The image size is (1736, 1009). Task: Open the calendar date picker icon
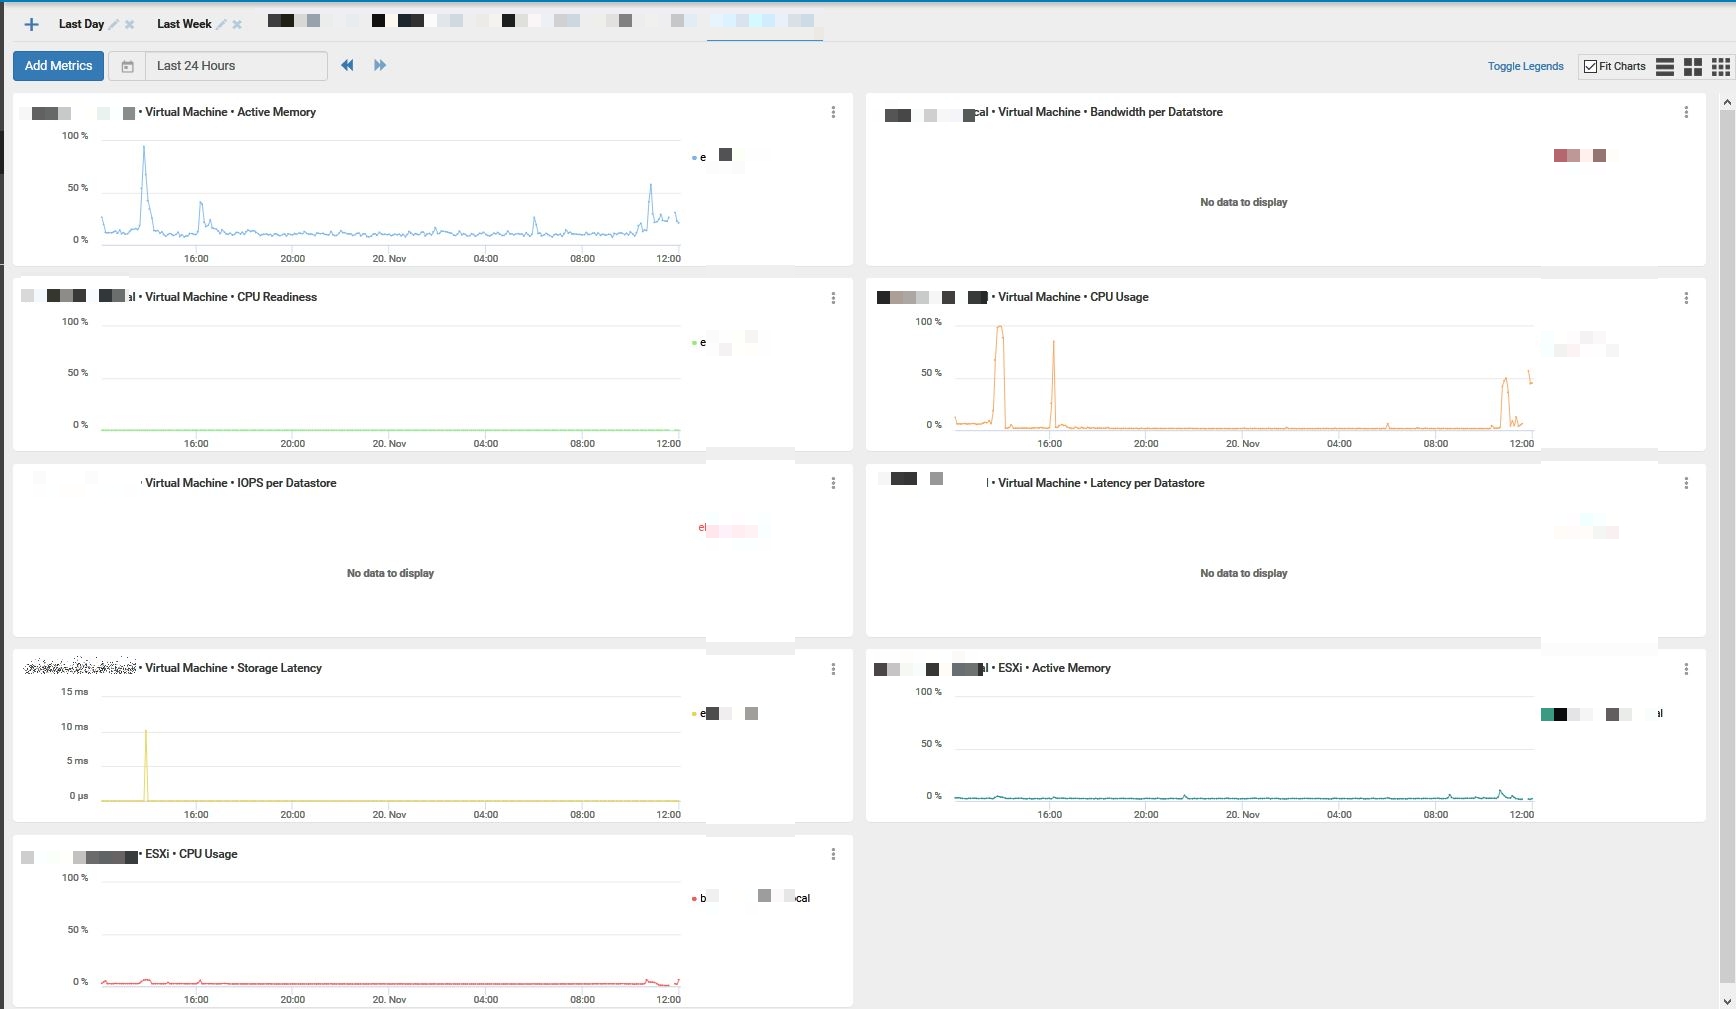pyautogui.click(x=127, y=66)
